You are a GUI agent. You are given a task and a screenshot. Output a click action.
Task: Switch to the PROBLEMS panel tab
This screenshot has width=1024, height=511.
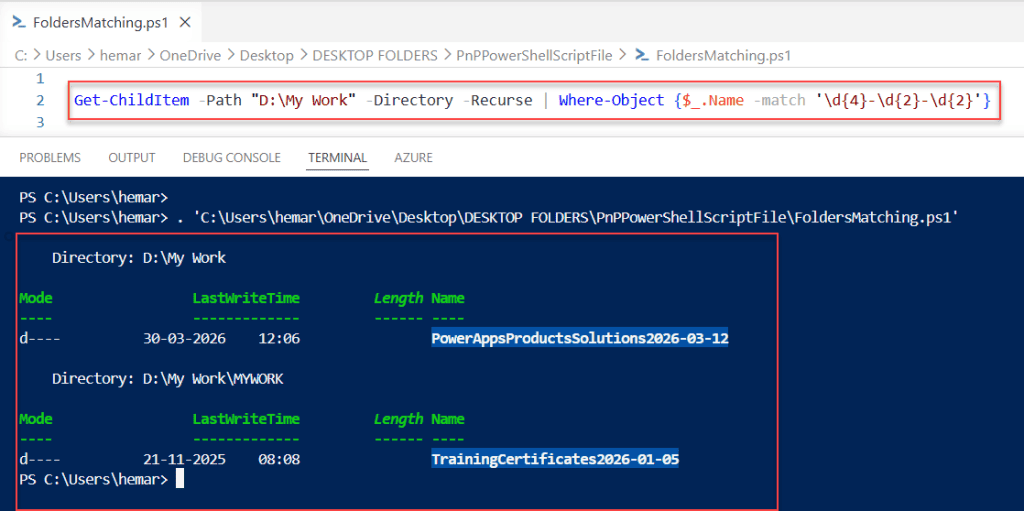click(x=50, y=157)
